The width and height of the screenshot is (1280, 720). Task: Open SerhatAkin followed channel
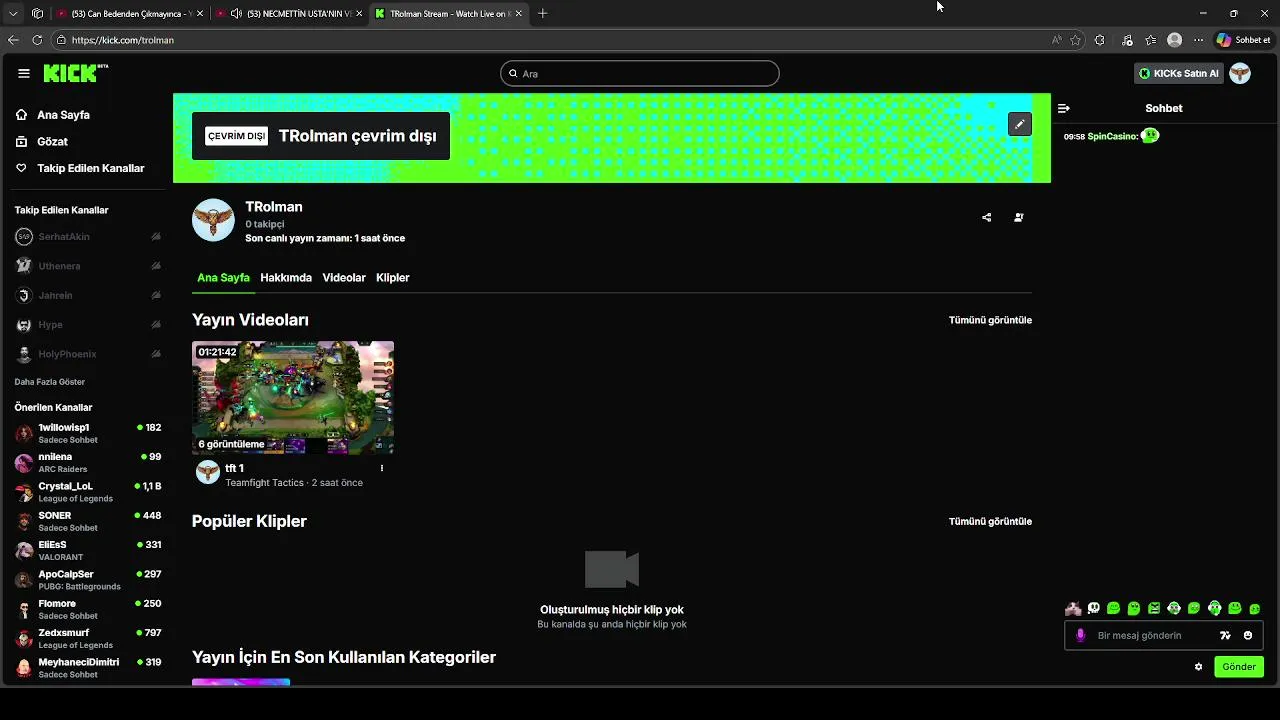point(88,237)
